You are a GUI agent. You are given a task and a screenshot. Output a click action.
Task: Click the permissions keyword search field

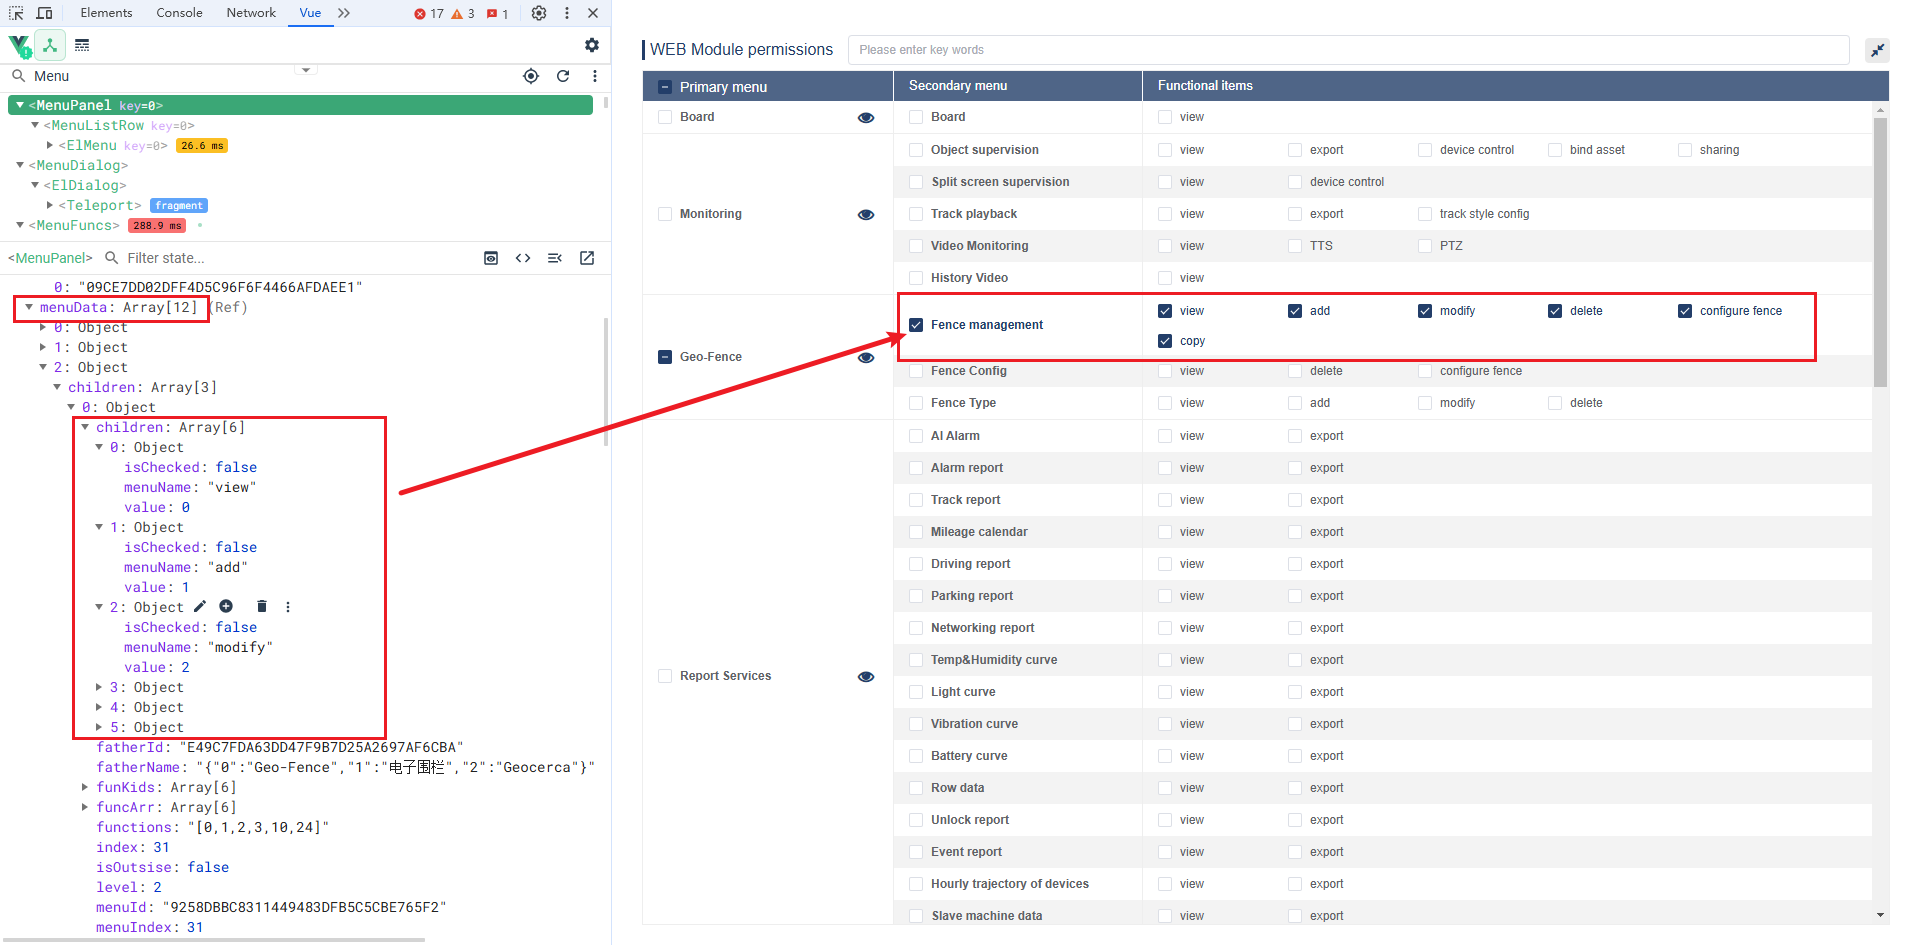click(1348, 50)
